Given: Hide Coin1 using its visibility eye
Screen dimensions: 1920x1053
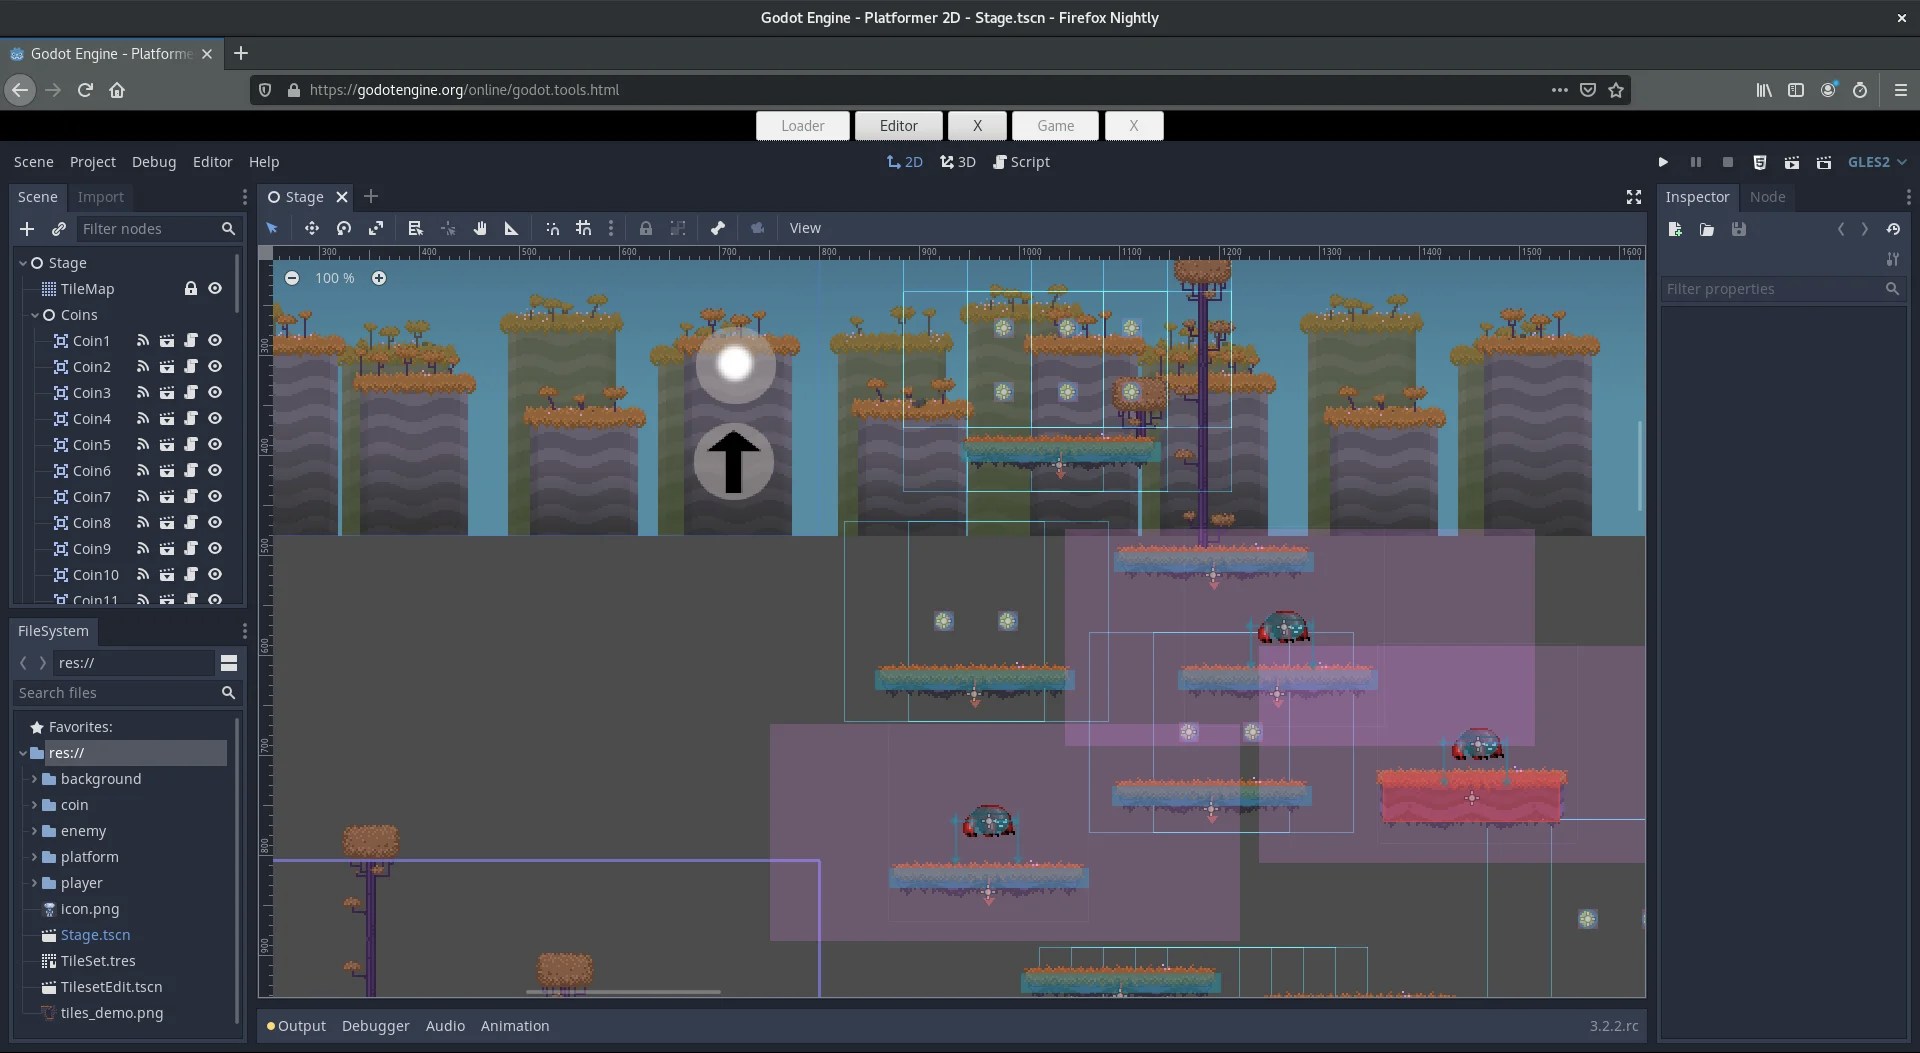Looking at the screenshot, I should coord(215,340).
